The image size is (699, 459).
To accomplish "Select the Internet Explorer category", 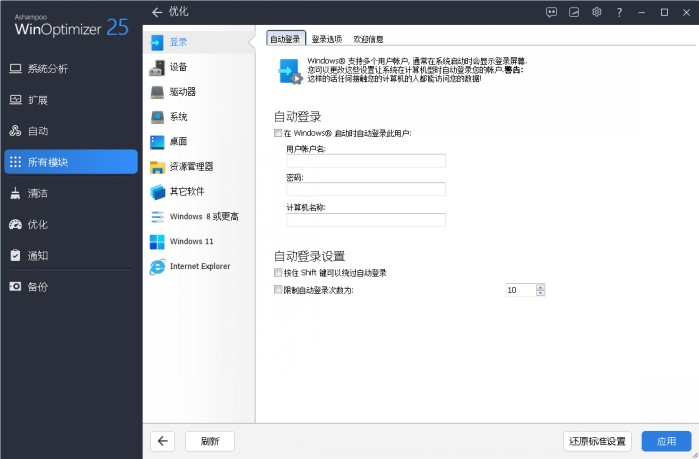I will pyautogui.click(x=199, y=267).
